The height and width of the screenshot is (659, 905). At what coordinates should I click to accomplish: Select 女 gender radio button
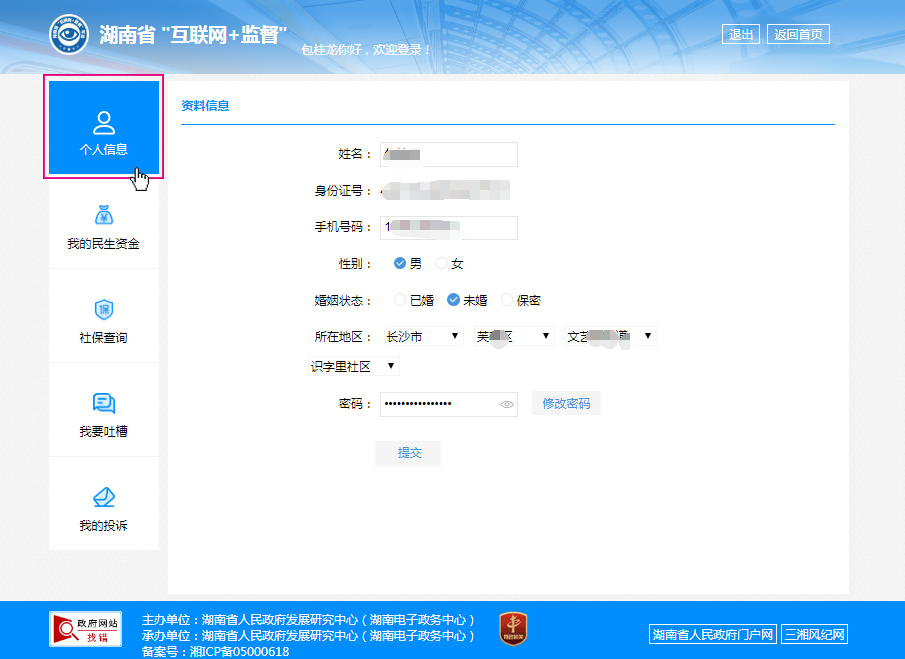pyautogui.click(x=441, y=264)
